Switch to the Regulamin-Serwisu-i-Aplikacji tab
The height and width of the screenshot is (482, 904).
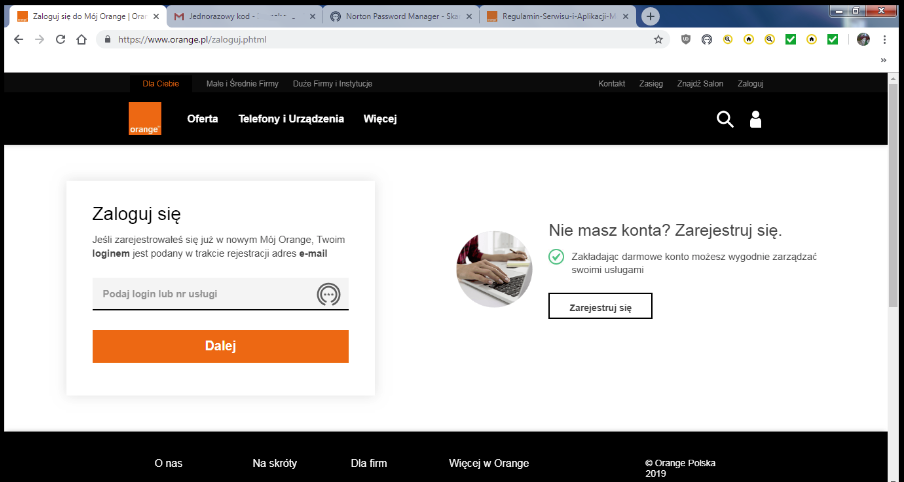558,17
